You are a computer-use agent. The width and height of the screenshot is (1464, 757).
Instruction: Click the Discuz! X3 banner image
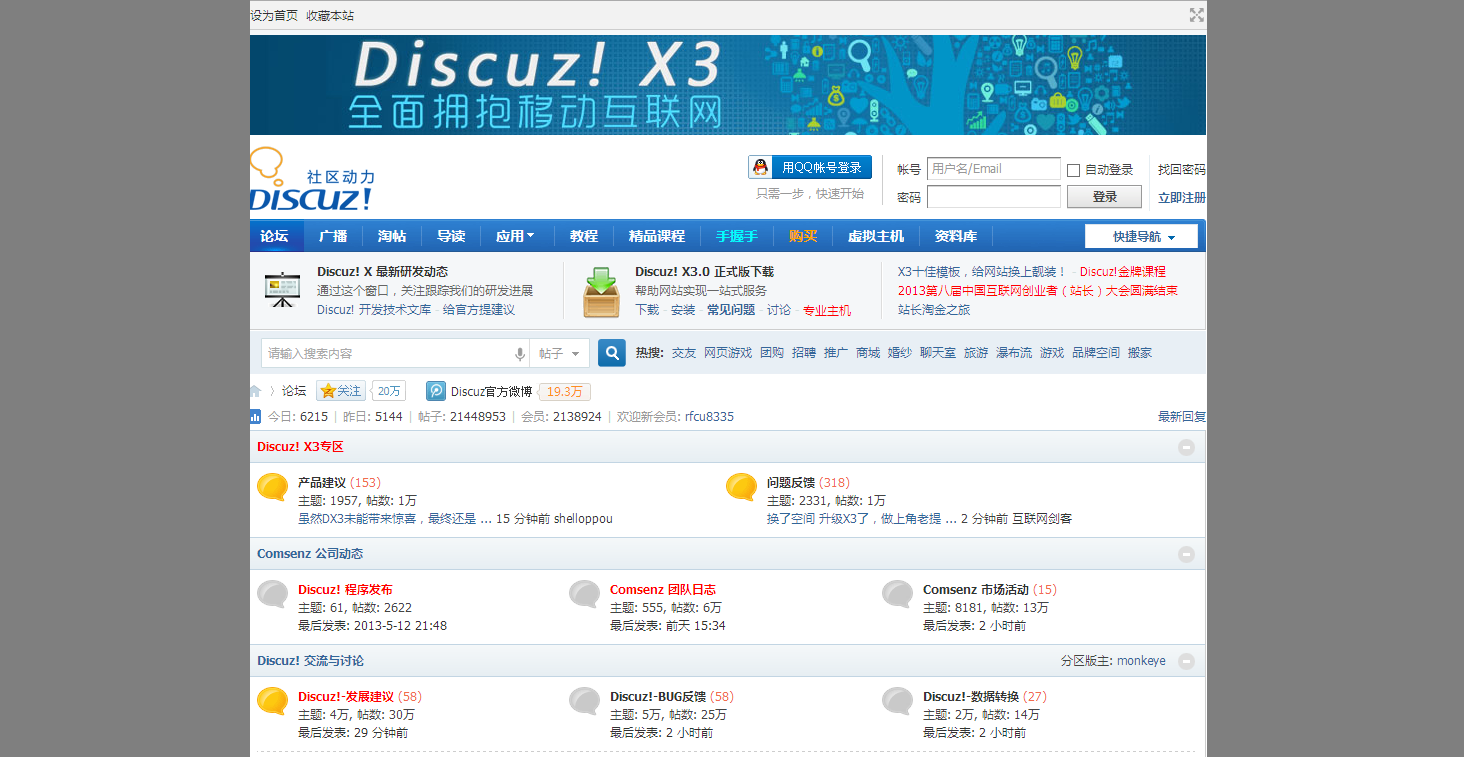[x=728, y=85]
